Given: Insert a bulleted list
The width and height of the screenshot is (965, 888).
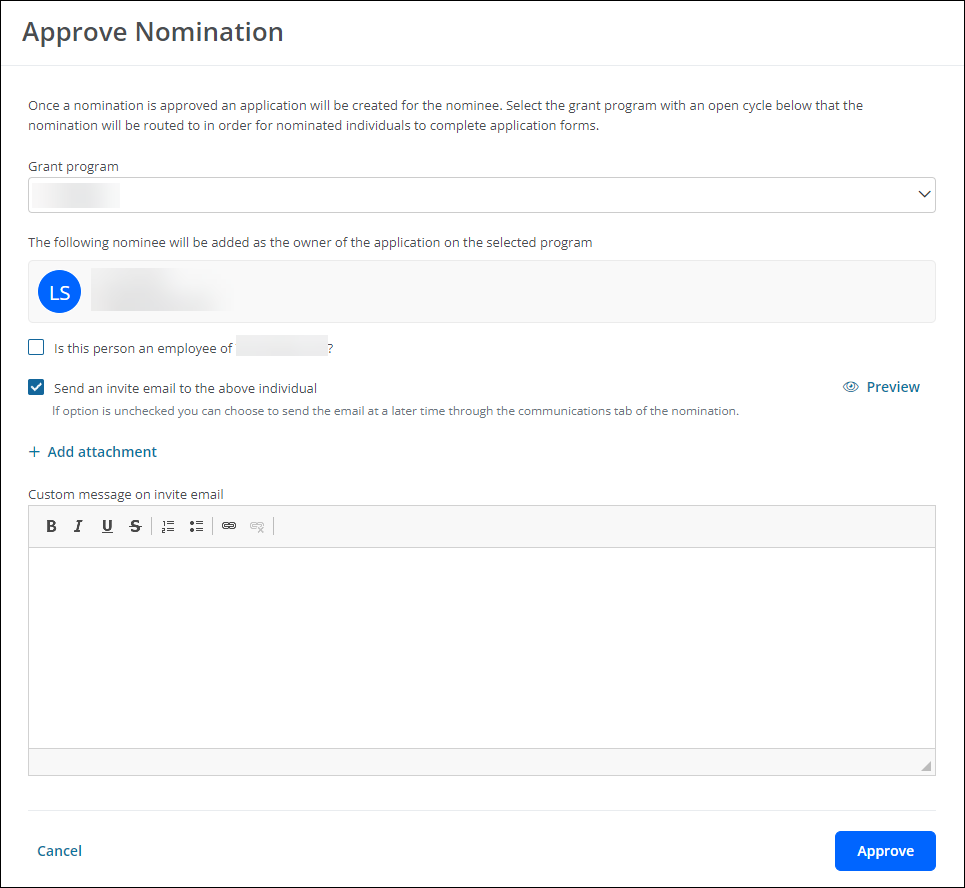Looking at the screenshot, I should [x=196, y=526].
